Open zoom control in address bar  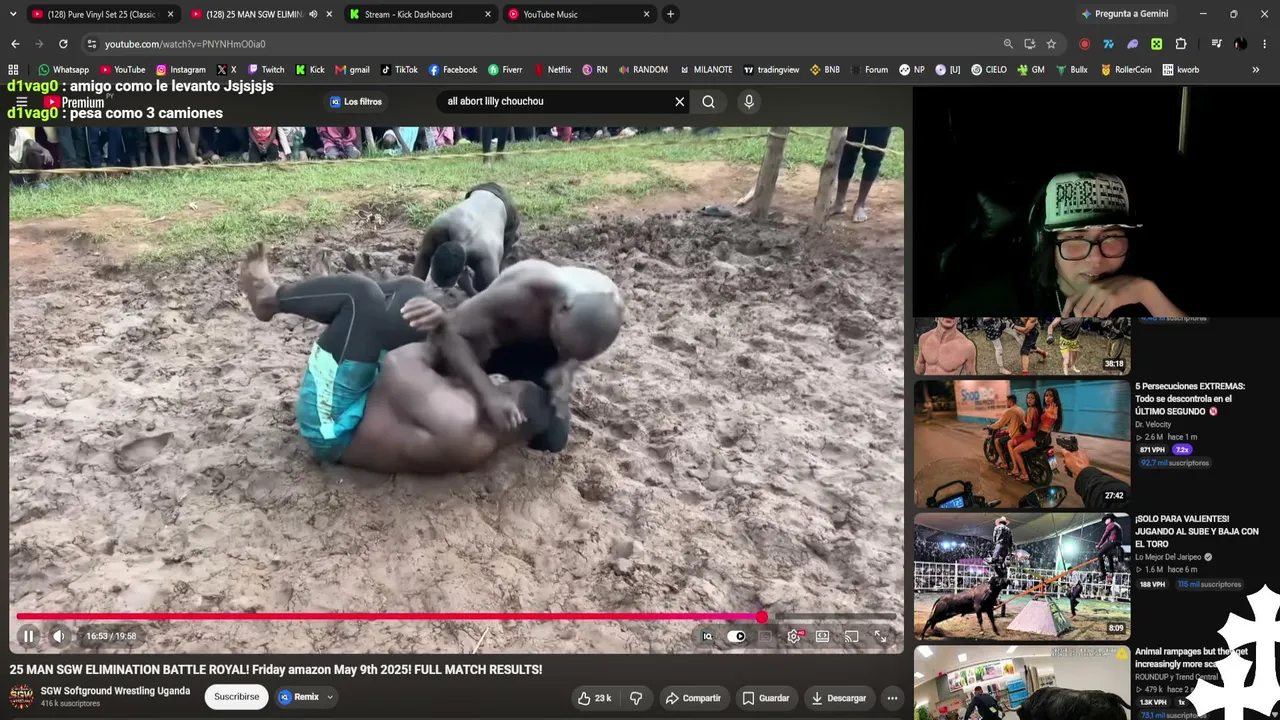click(x=1008, y=44)
